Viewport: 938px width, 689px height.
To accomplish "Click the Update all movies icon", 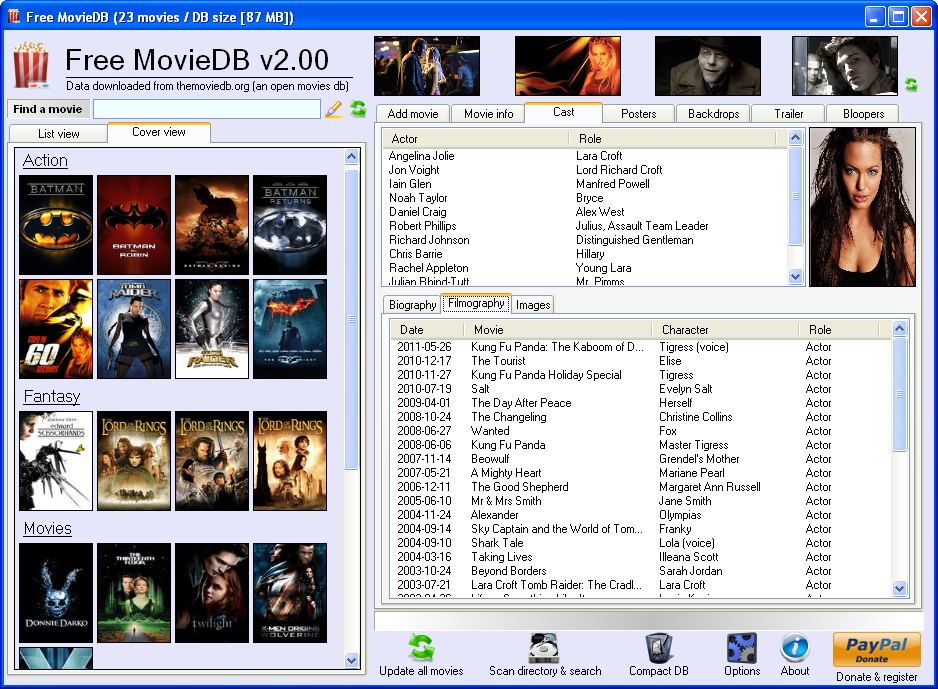I will click(x=421, y=649).
